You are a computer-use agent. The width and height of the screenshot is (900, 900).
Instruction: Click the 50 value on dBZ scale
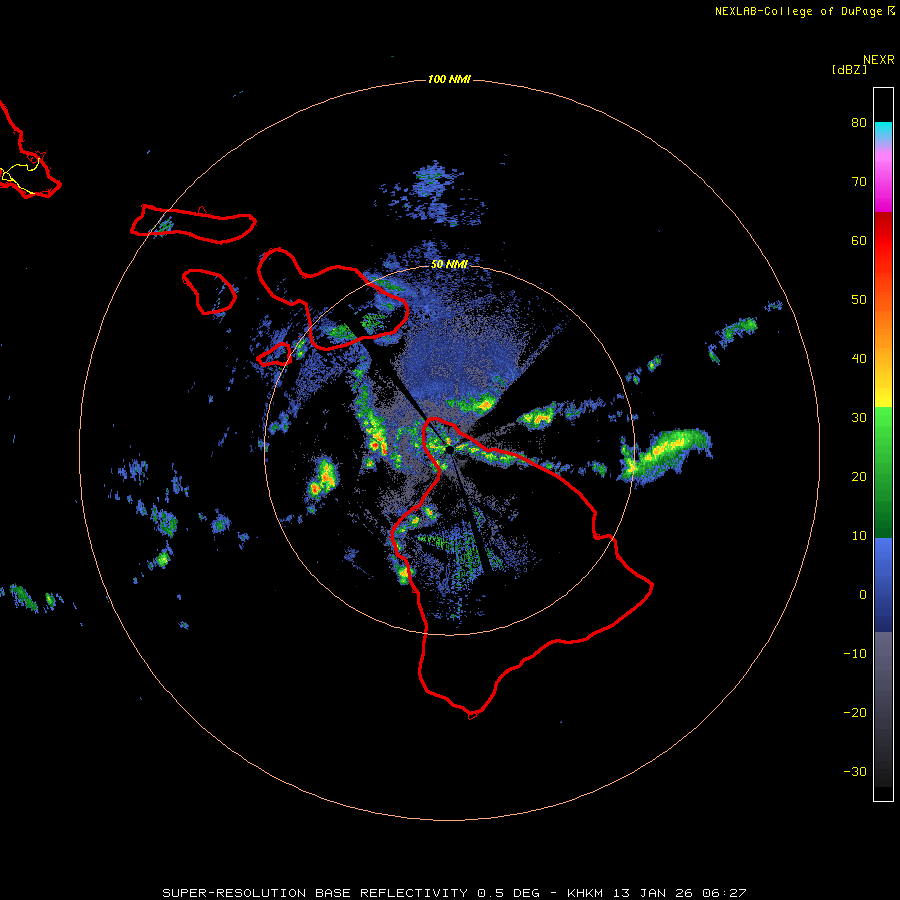859,300
